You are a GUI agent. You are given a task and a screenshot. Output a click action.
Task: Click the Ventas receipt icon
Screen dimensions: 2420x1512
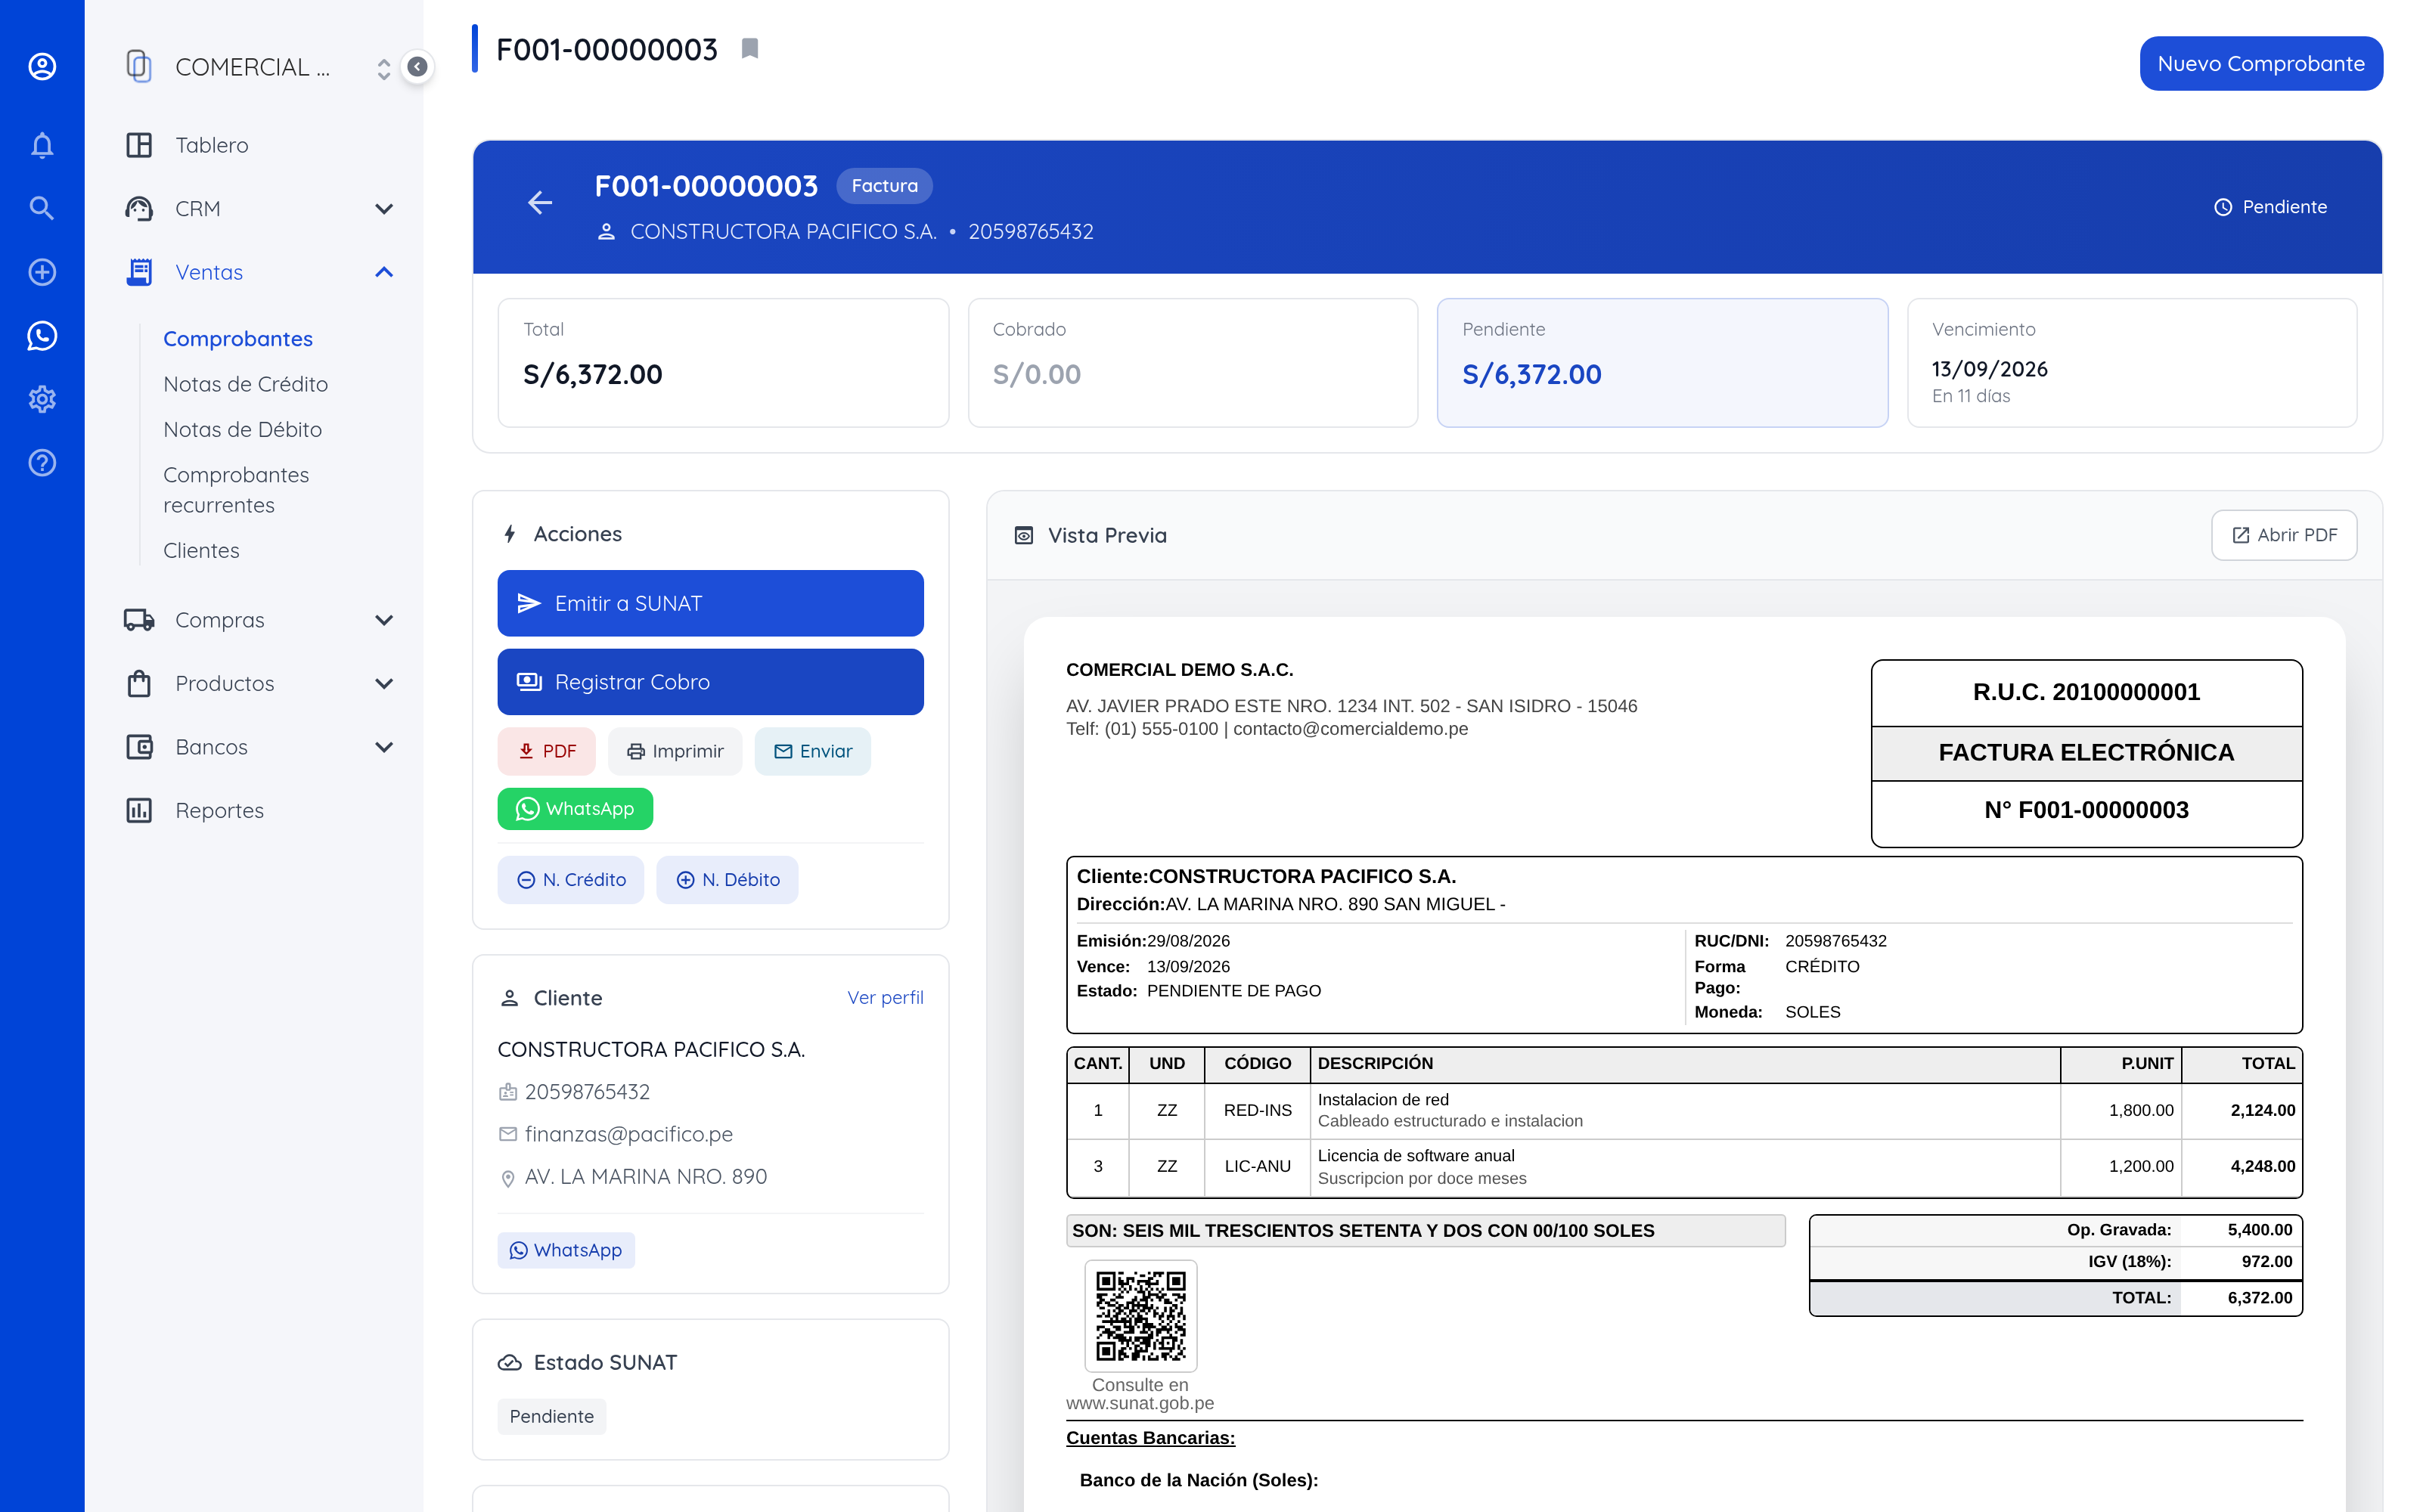click(139, 272)
